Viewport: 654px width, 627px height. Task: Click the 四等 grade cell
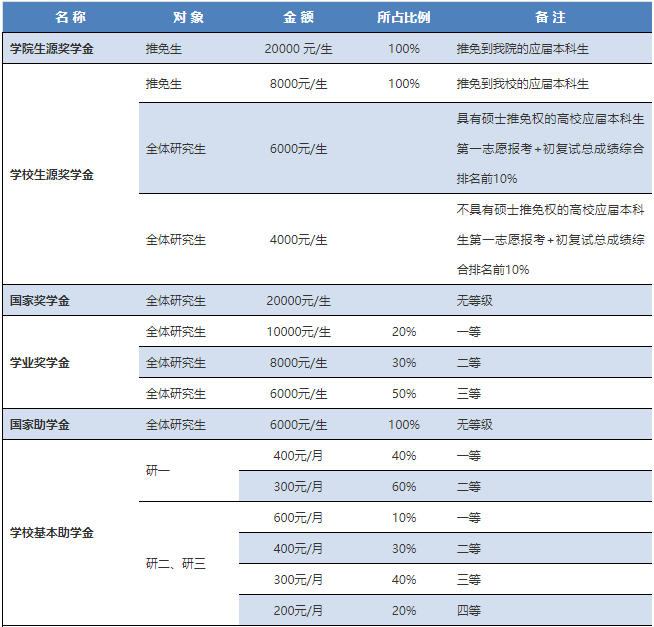[468, 611]
